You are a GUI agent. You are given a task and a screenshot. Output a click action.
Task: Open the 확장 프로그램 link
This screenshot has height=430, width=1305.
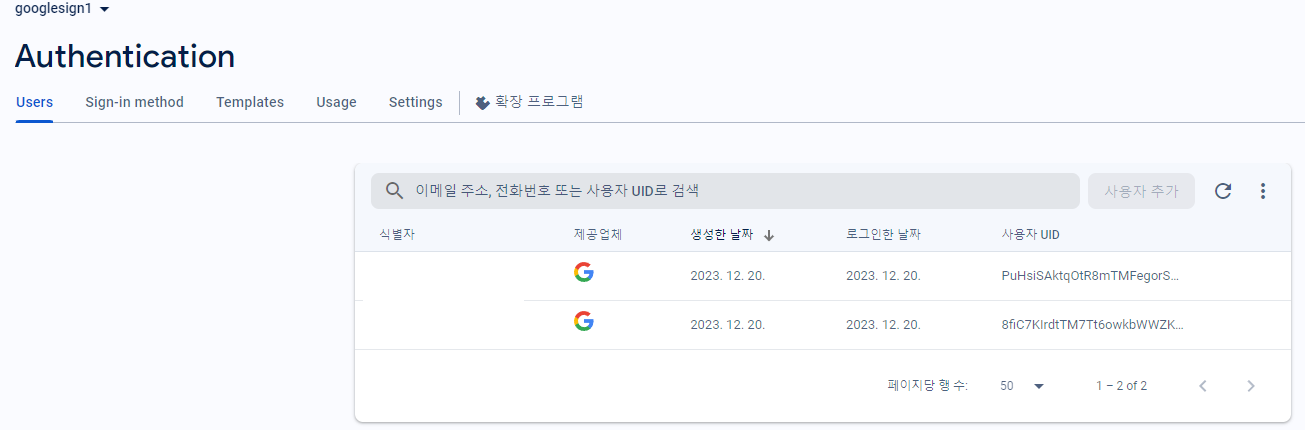pyautogui.click(x=529, y=102)
